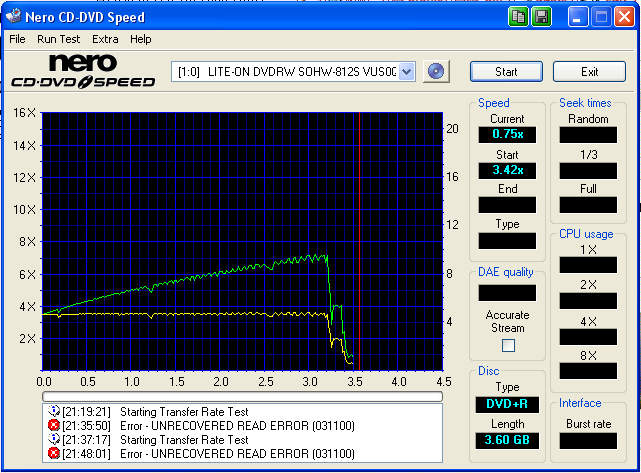Click the green copy-to-clipboard icon in title bar

[518, 17]
